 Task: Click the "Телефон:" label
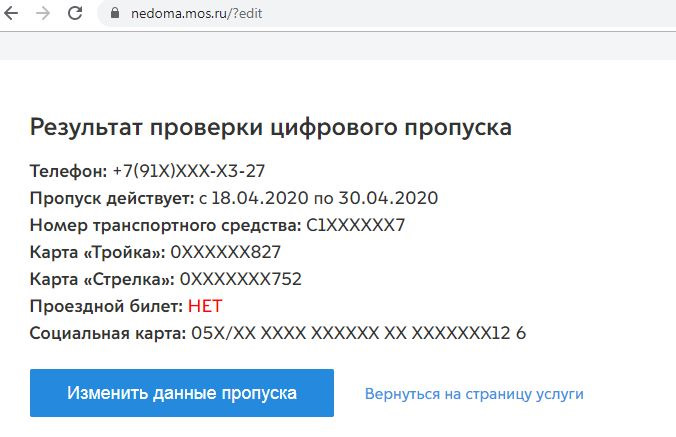(68, 171)
